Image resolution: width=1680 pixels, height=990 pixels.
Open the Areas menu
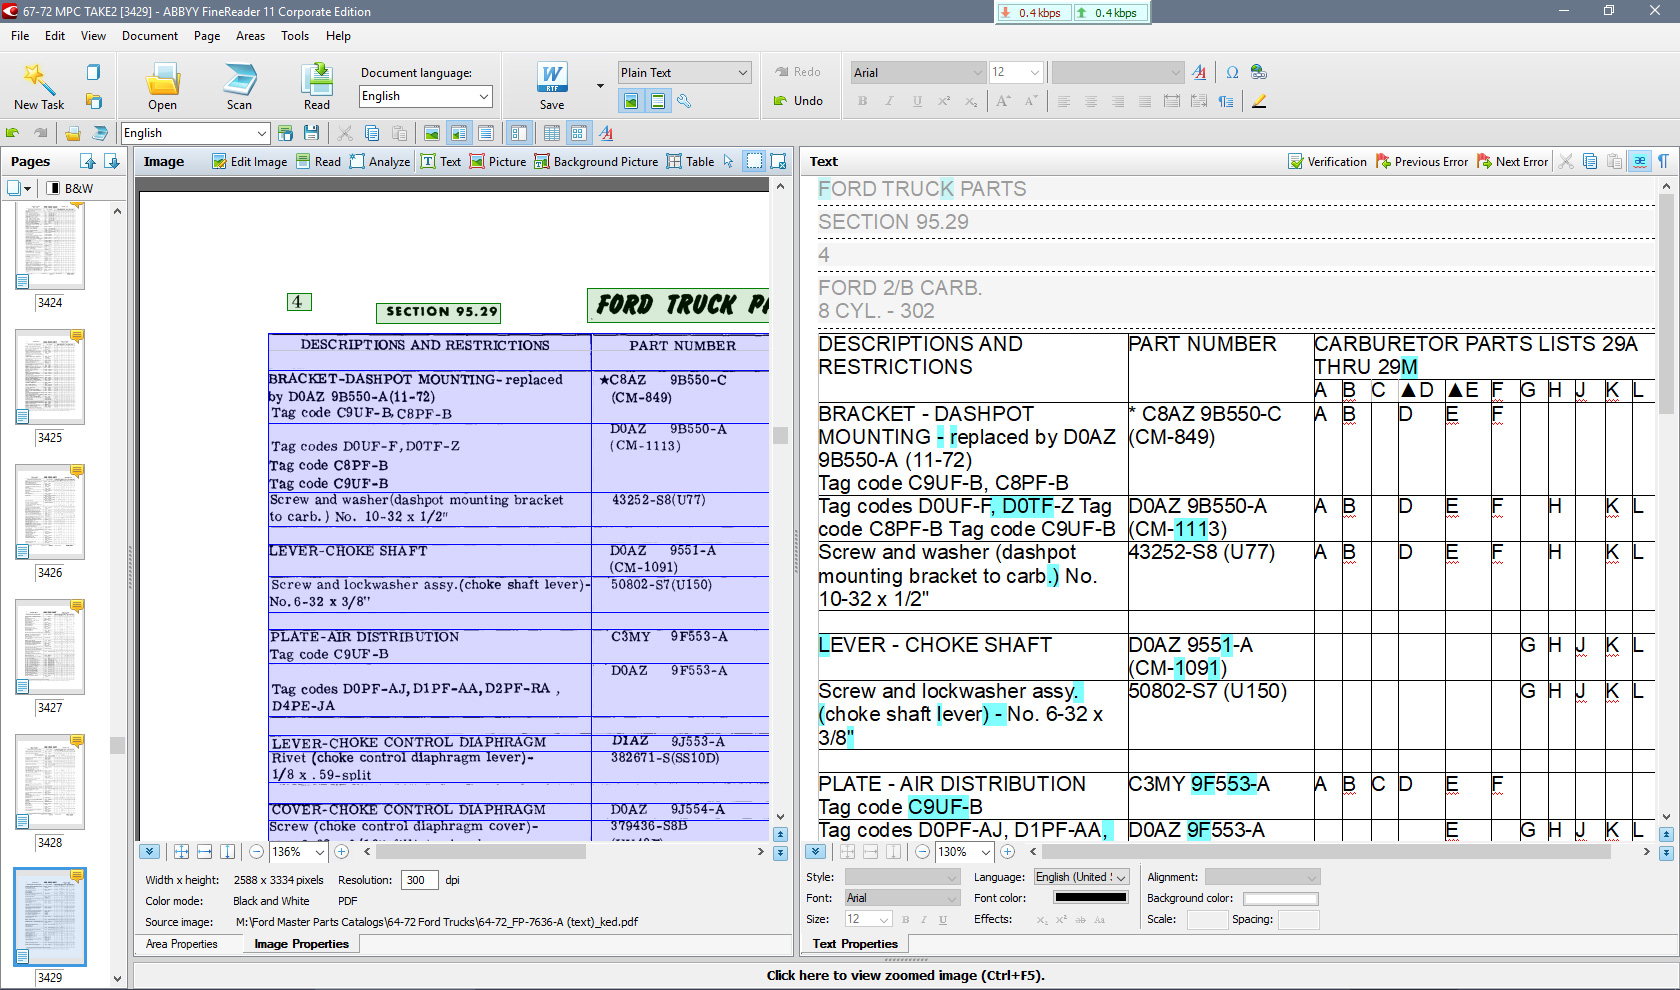[250, 36]
